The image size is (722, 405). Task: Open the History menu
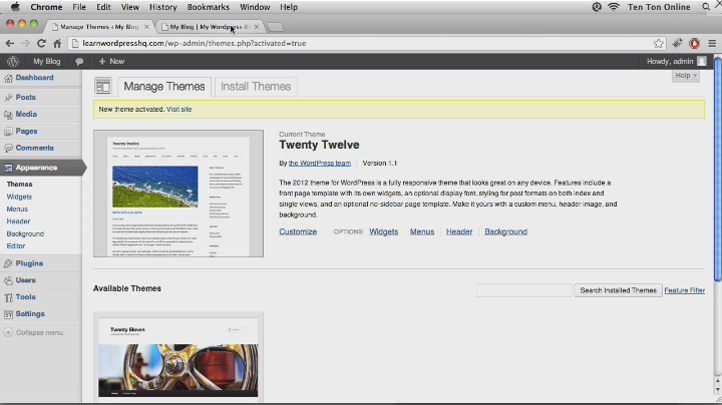(163, 7)
